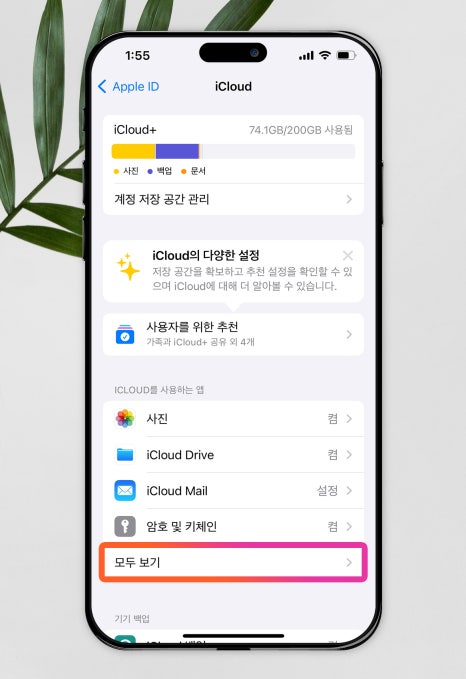Dismiss the iCloud의 다양한 설정 card

pos(348,255)
